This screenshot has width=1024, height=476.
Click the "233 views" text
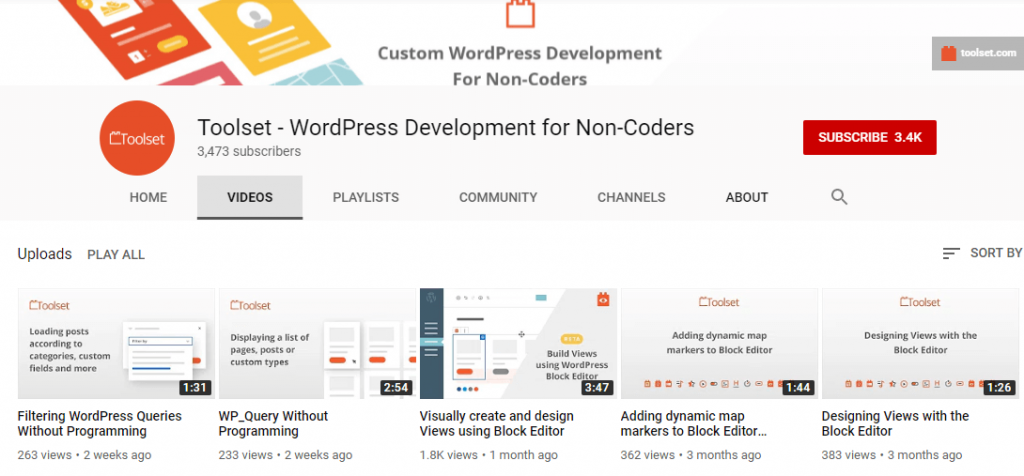point(246,455)
